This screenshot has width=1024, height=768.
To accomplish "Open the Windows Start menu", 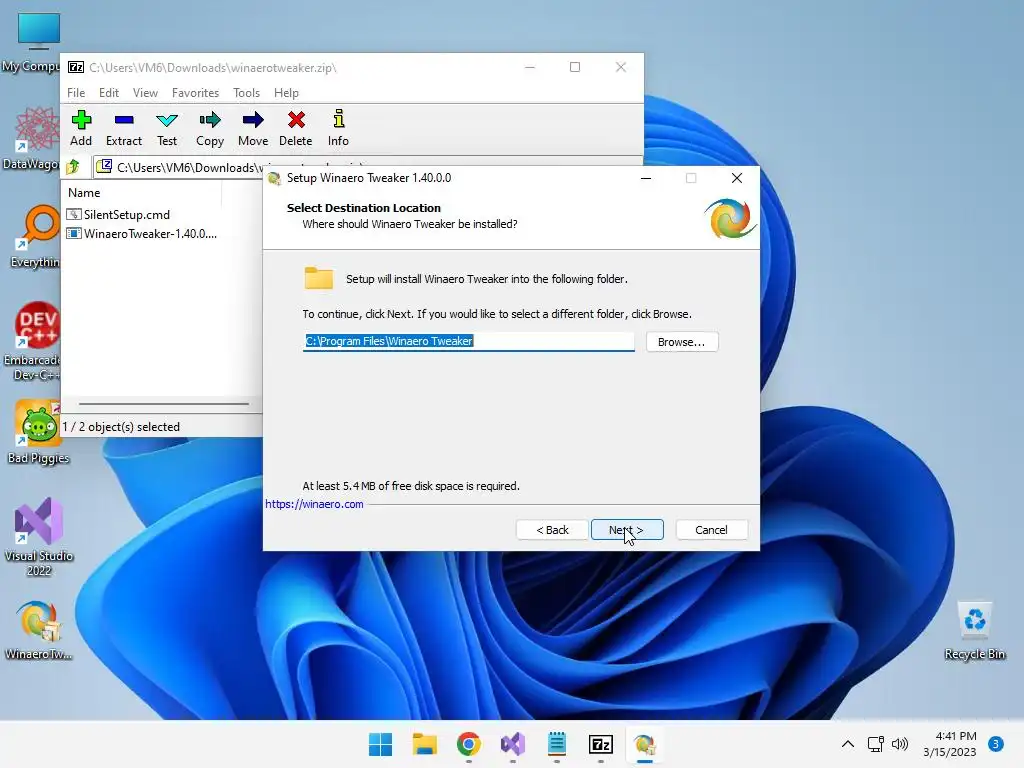I will [x=381, y=744].
